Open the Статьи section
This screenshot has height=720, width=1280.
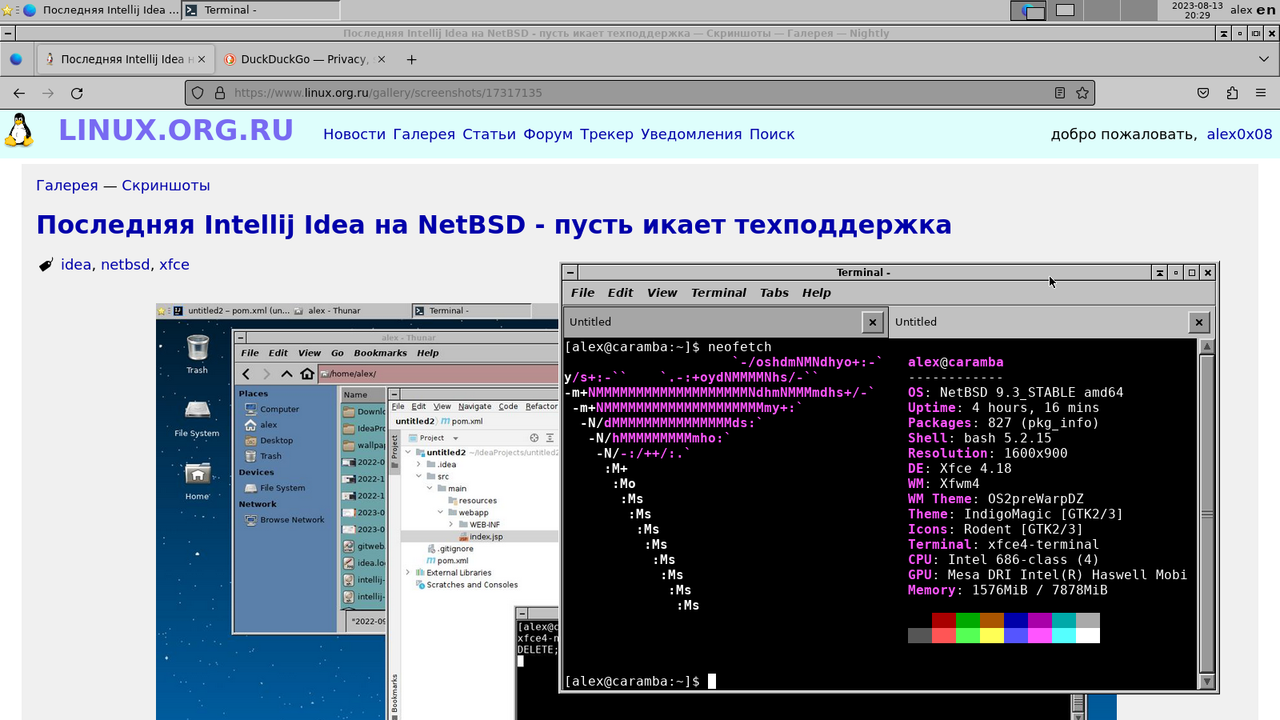489,134
